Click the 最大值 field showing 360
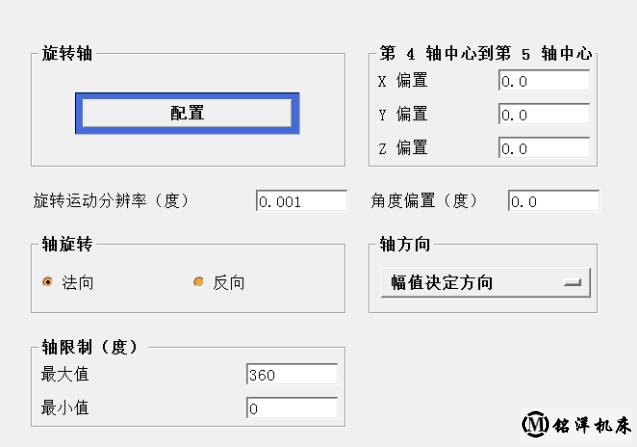The image size is (637, 447). (x=291, y=375)
